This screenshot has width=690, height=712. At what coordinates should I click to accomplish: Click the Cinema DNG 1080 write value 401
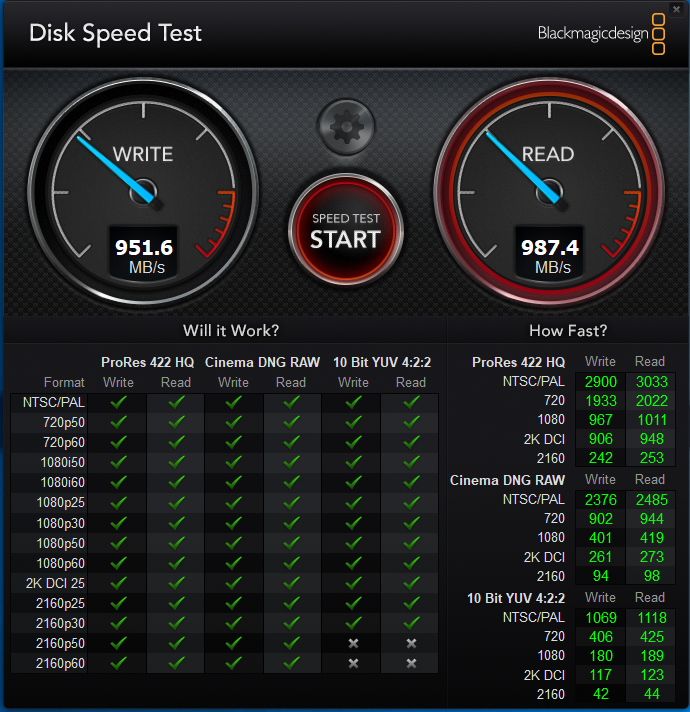click(601, 538)
